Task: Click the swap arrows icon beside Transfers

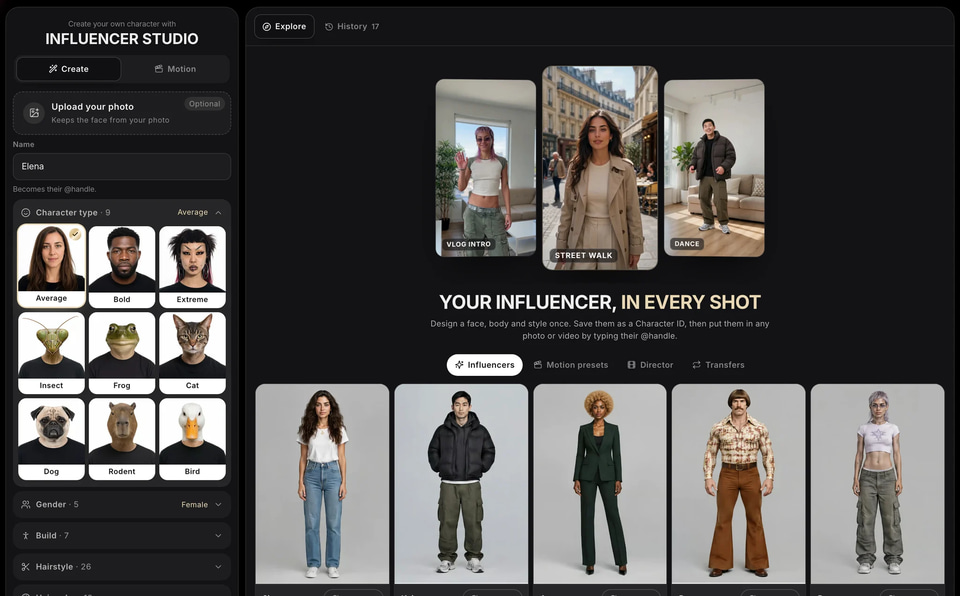Action: coord(696,364)
